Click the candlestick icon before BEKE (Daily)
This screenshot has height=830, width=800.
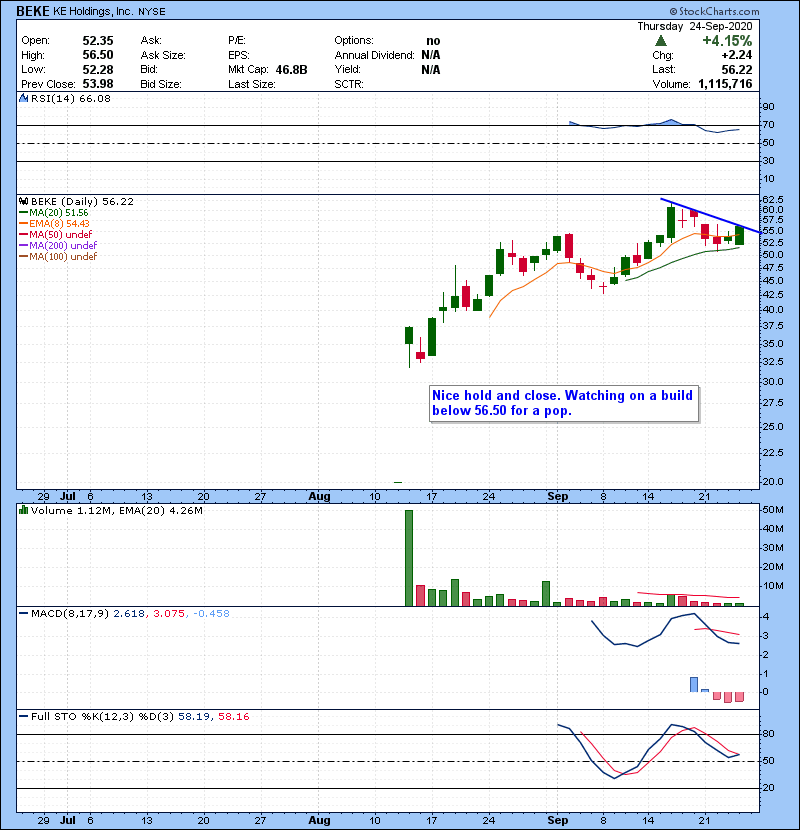point(24,201)
